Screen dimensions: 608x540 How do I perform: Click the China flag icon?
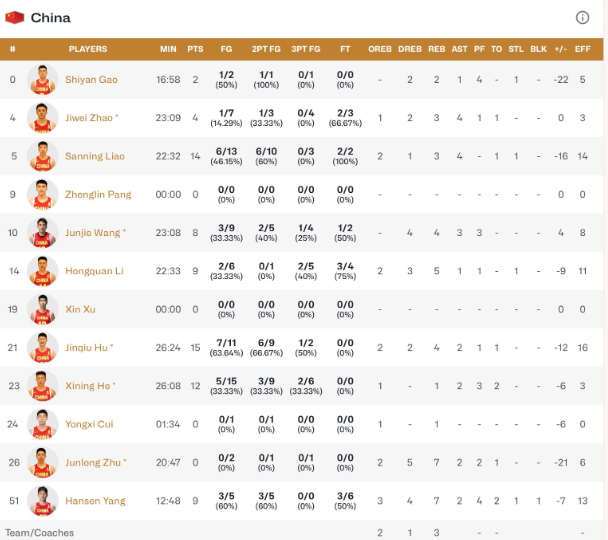coord(15,17)
